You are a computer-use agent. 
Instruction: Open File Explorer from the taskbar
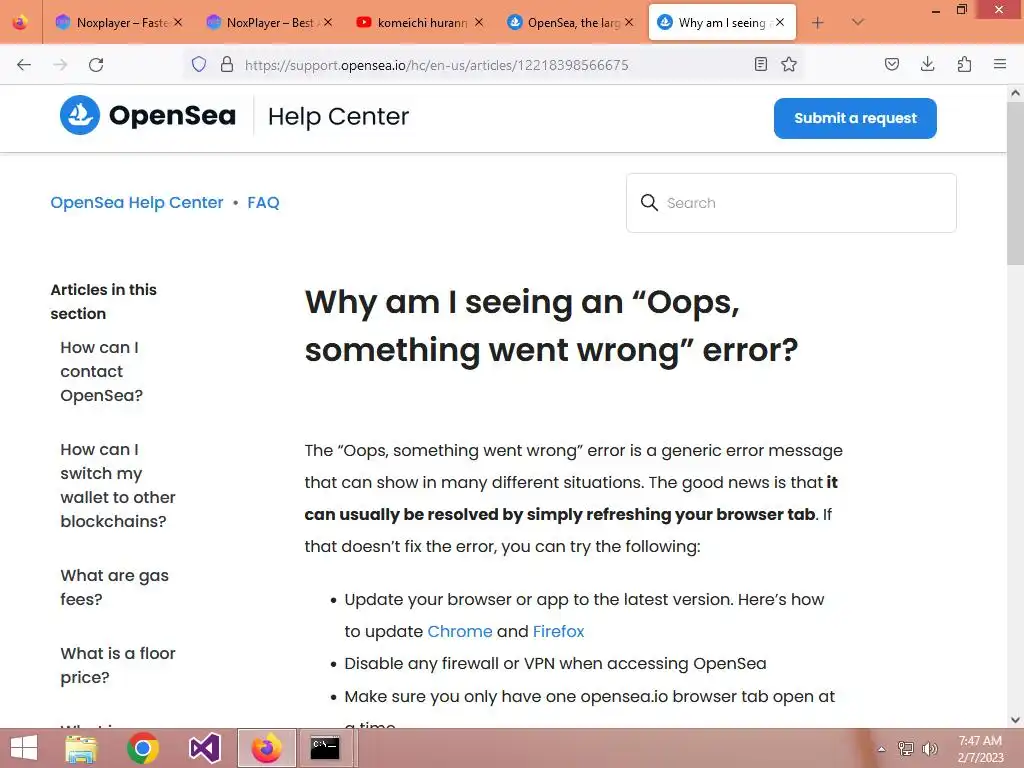pos(81,748)
